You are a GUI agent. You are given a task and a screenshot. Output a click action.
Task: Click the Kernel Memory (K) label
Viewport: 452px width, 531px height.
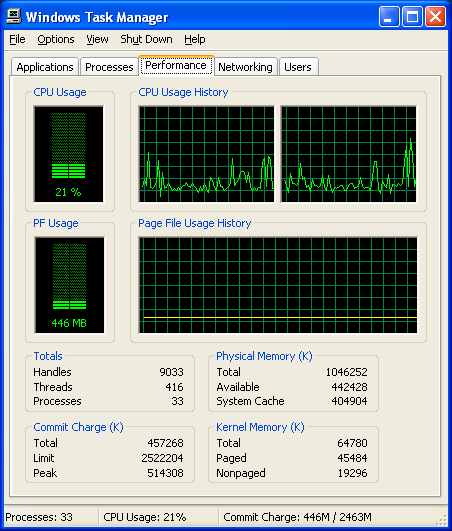[x=260, y=427]
